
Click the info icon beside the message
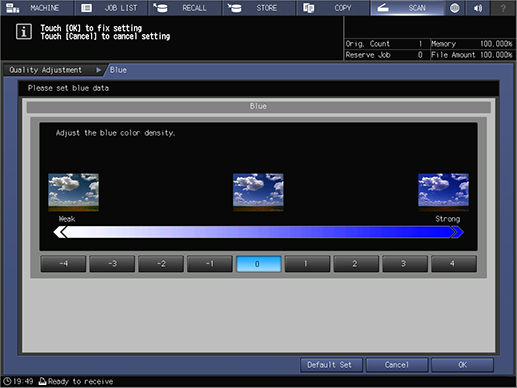point(24,32)
